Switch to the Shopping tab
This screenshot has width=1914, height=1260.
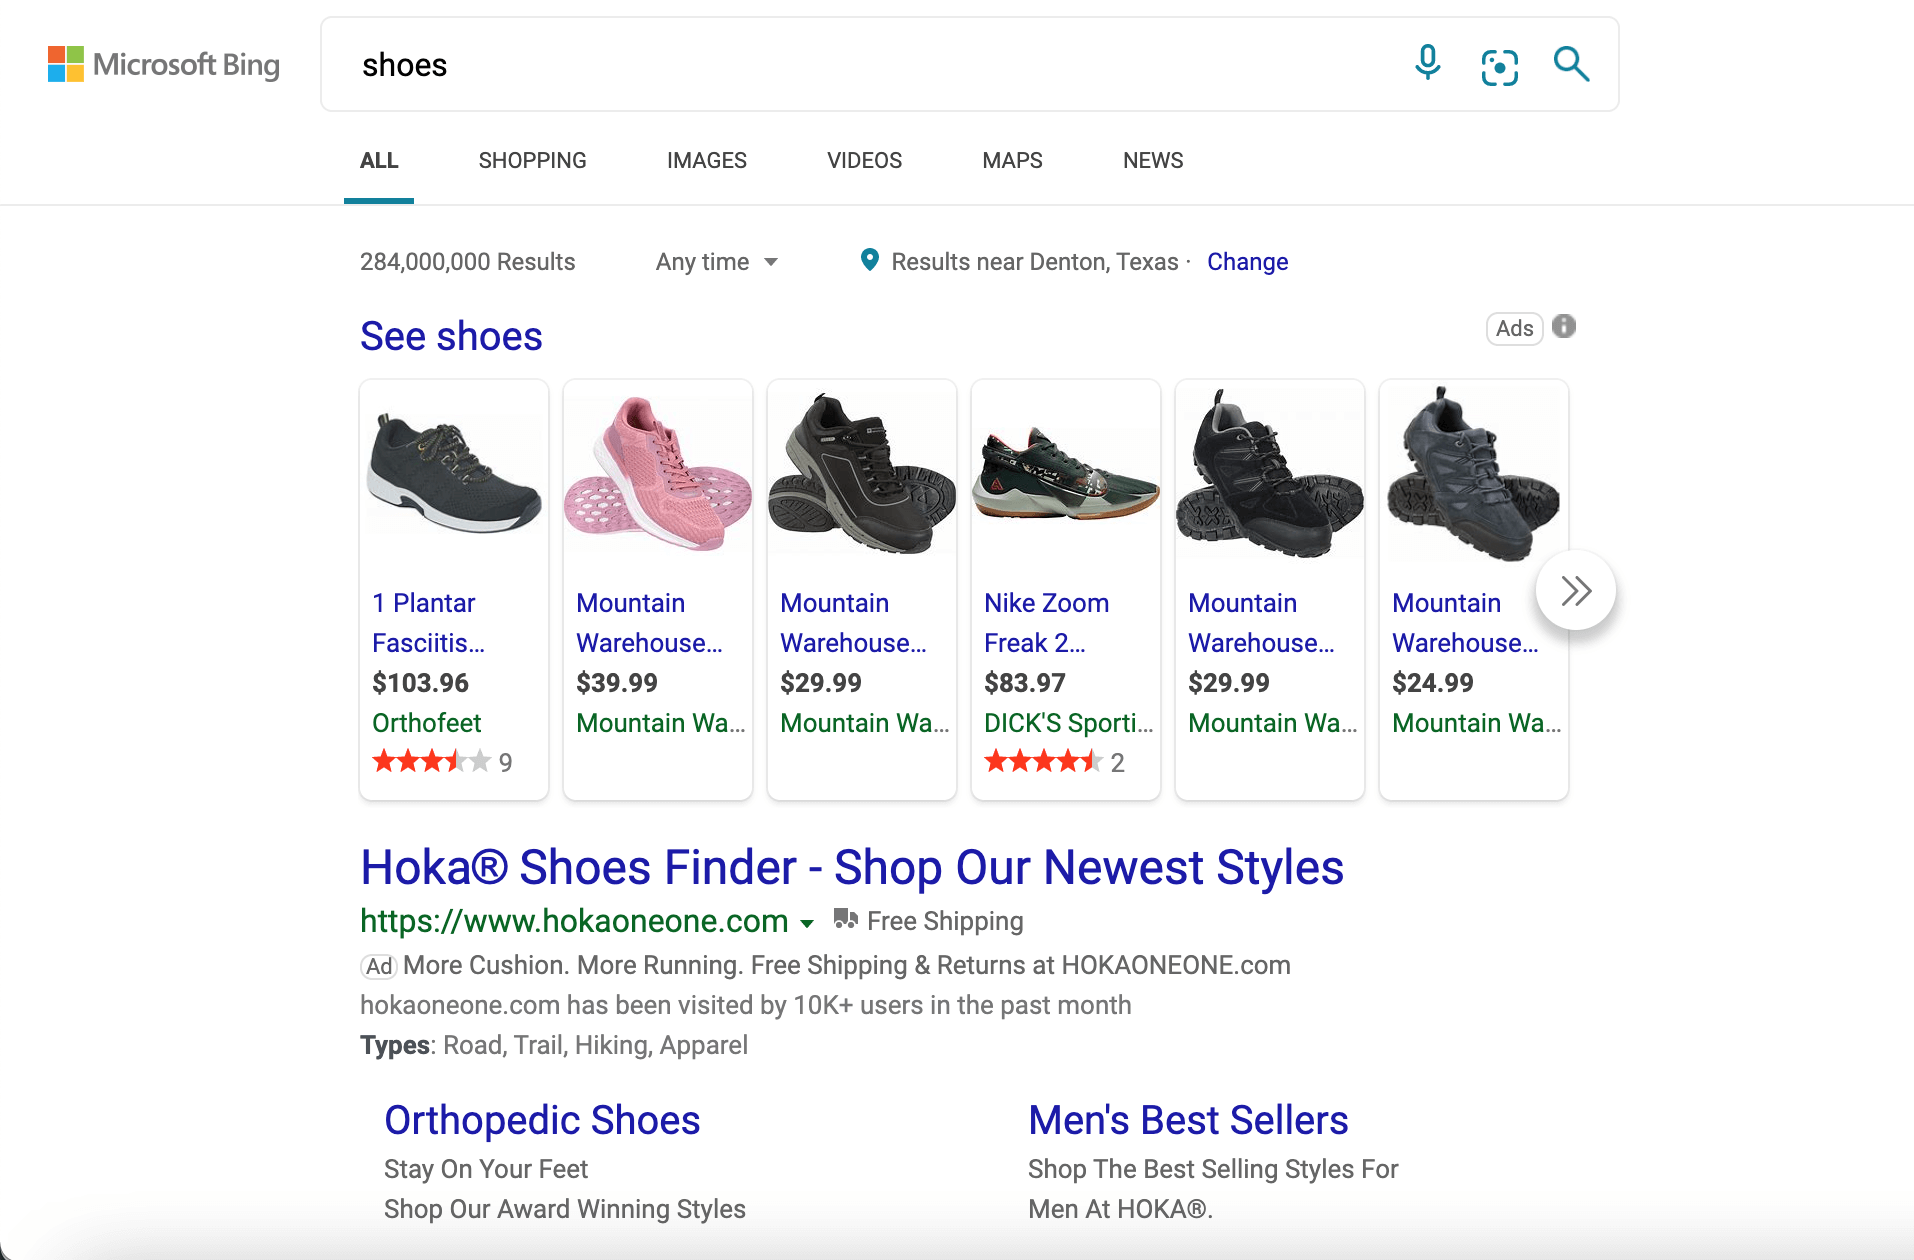[532, 161]
